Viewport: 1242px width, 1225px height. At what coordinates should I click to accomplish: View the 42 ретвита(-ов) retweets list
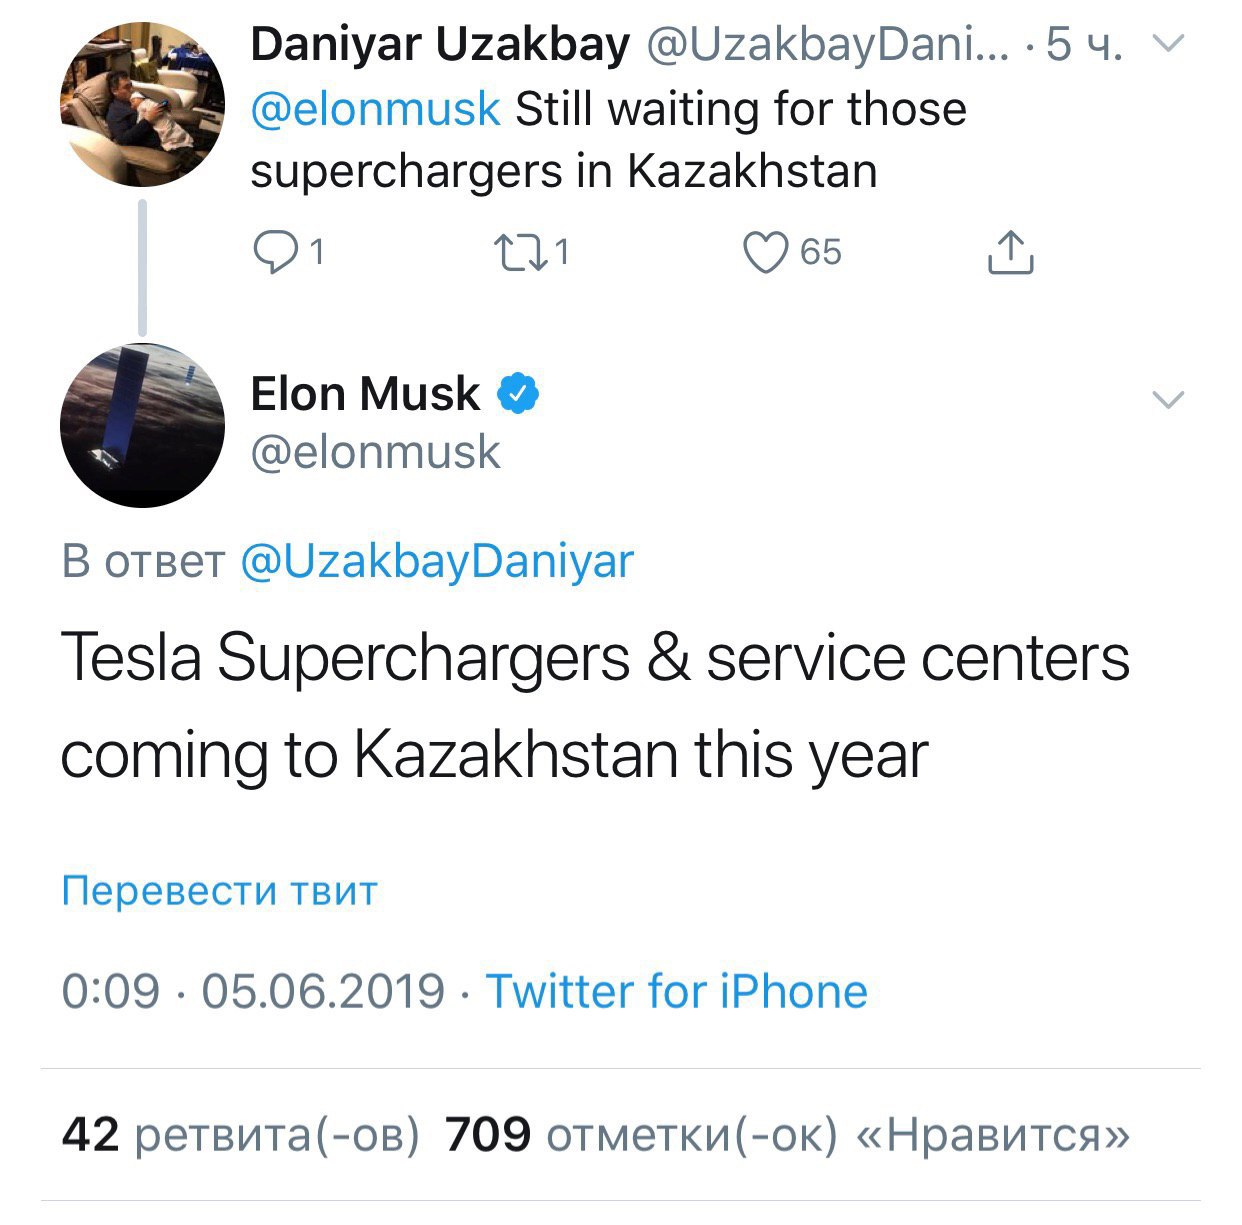click(x=240, y=1135)
